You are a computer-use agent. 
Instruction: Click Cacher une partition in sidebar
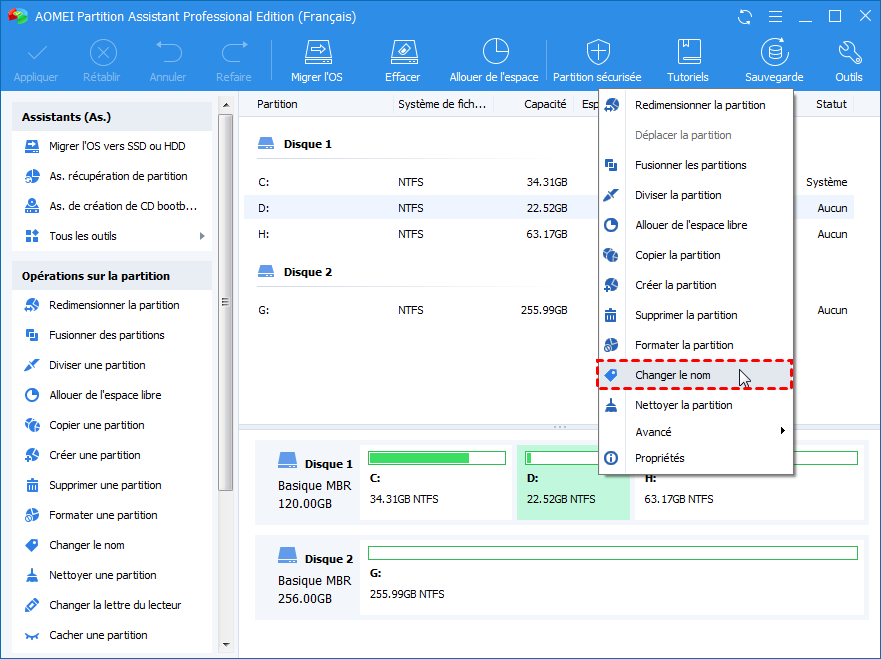pyautogui.click(x=98, y=635)
